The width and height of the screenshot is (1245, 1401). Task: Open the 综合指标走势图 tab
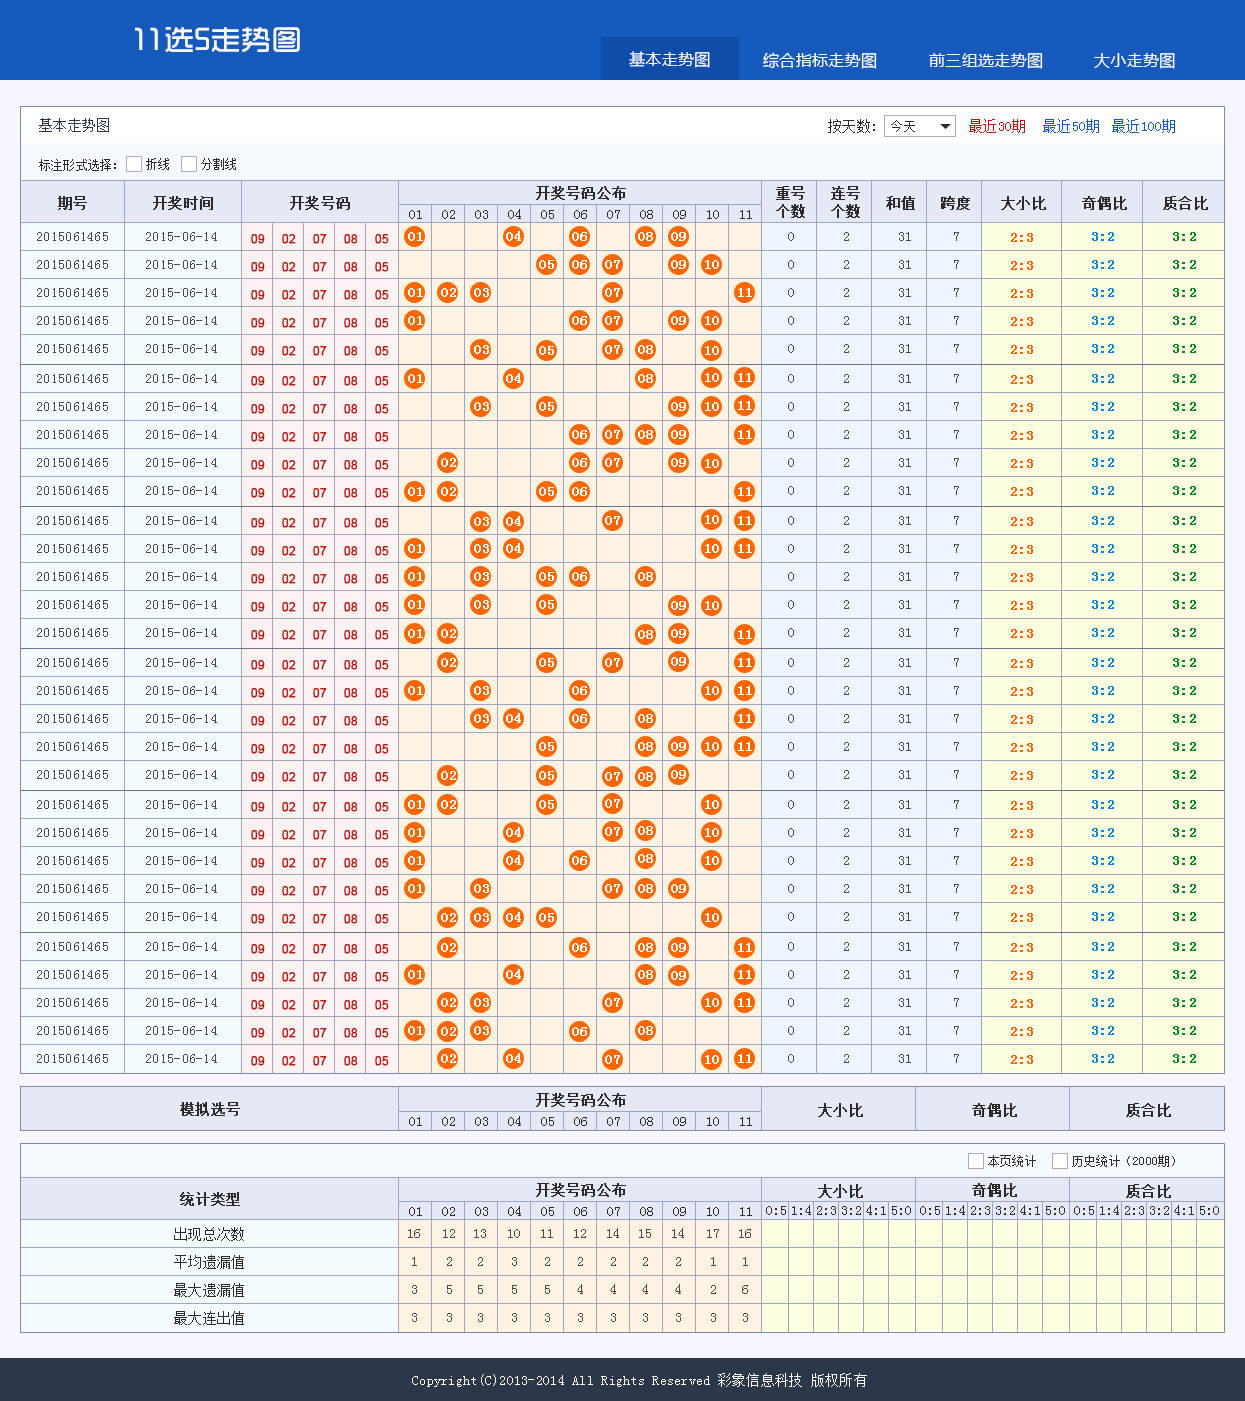pyautogui.click(x=820, y=60)
